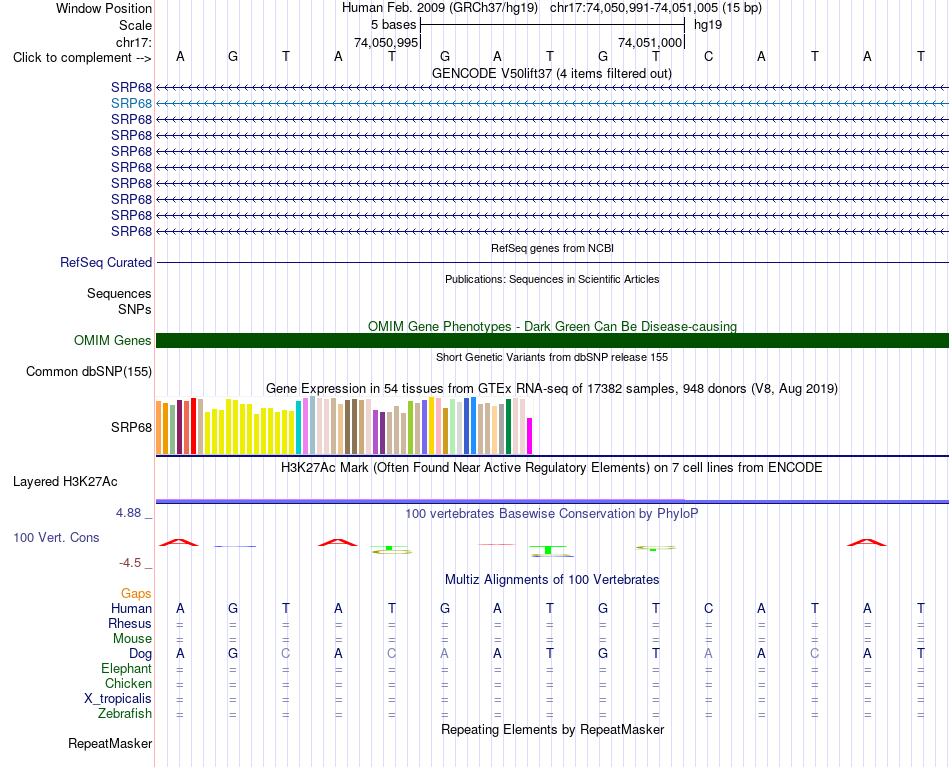Click the GTEx 'Gene Expression in 54 tissues' title
The height and width of the screenshot is (767, 950).
[552, 388]
